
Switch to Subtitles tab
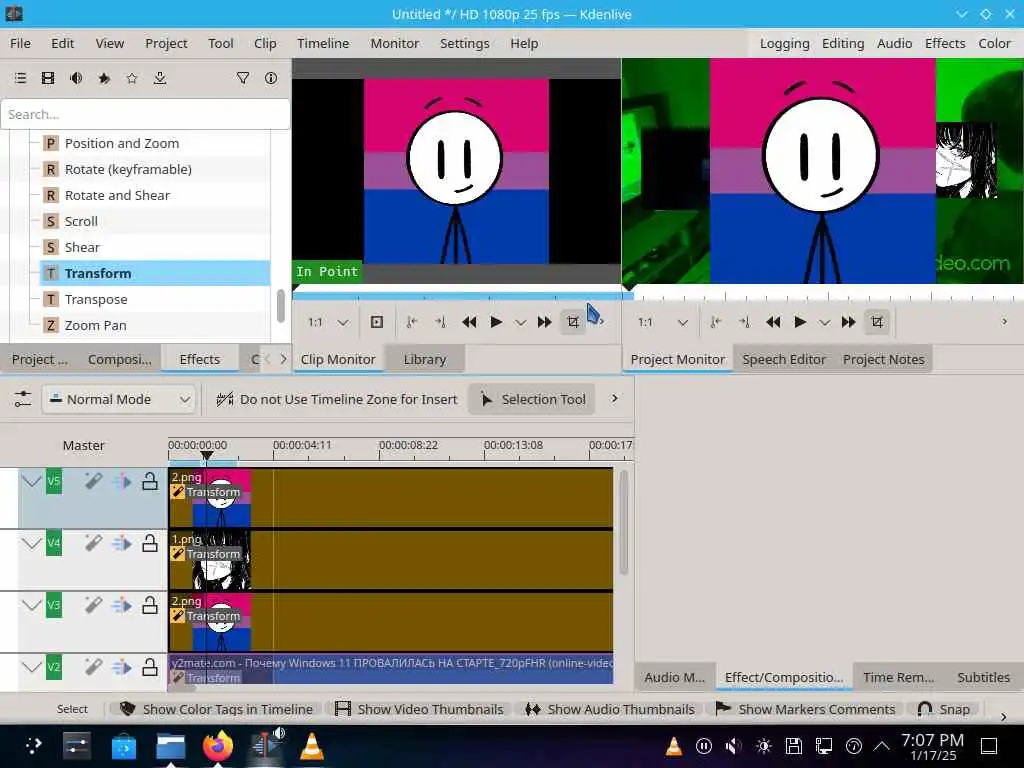point(984,677)
